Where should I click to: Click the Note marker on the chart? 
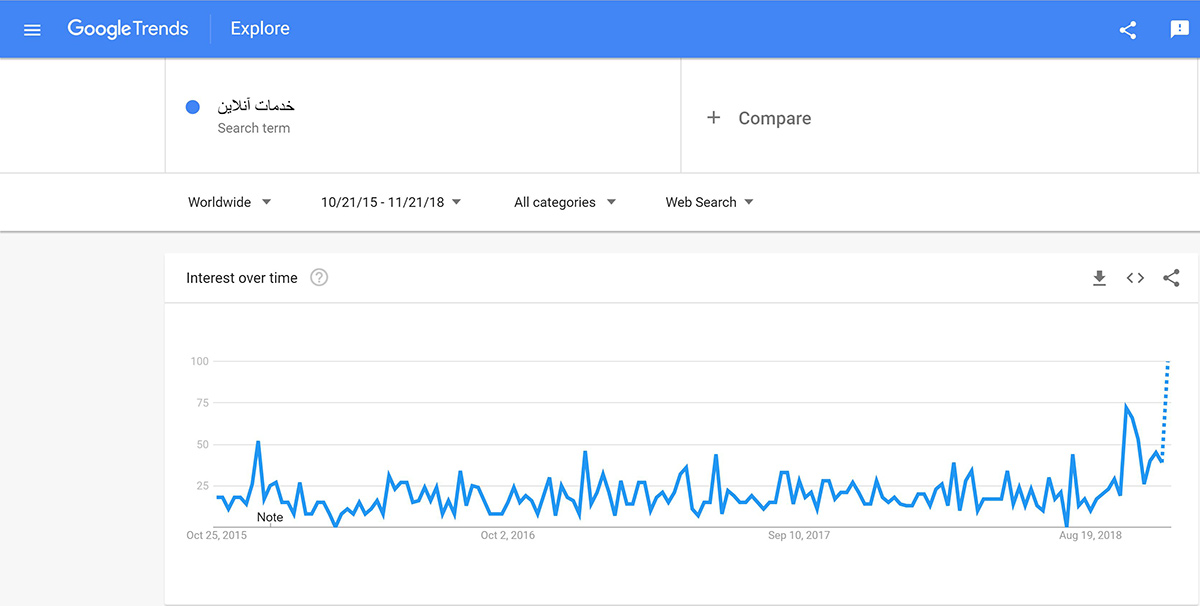[270, 517]
